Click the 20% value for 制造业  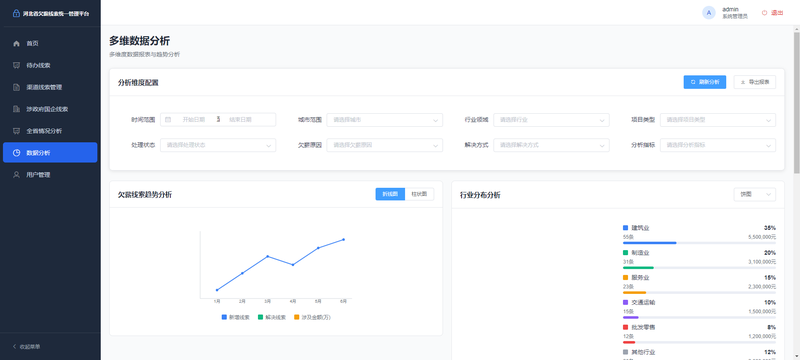(770, 253)
